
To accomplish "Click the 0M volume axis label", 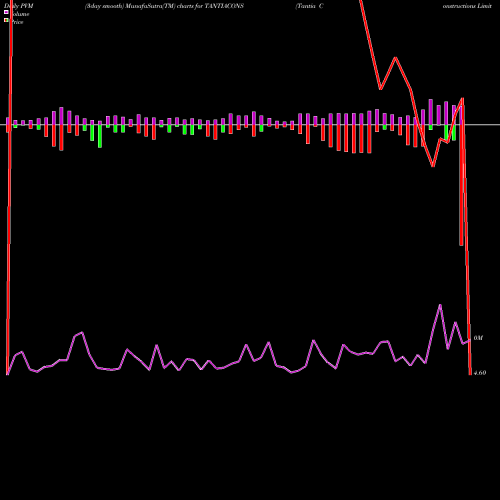I will [478, 338].
